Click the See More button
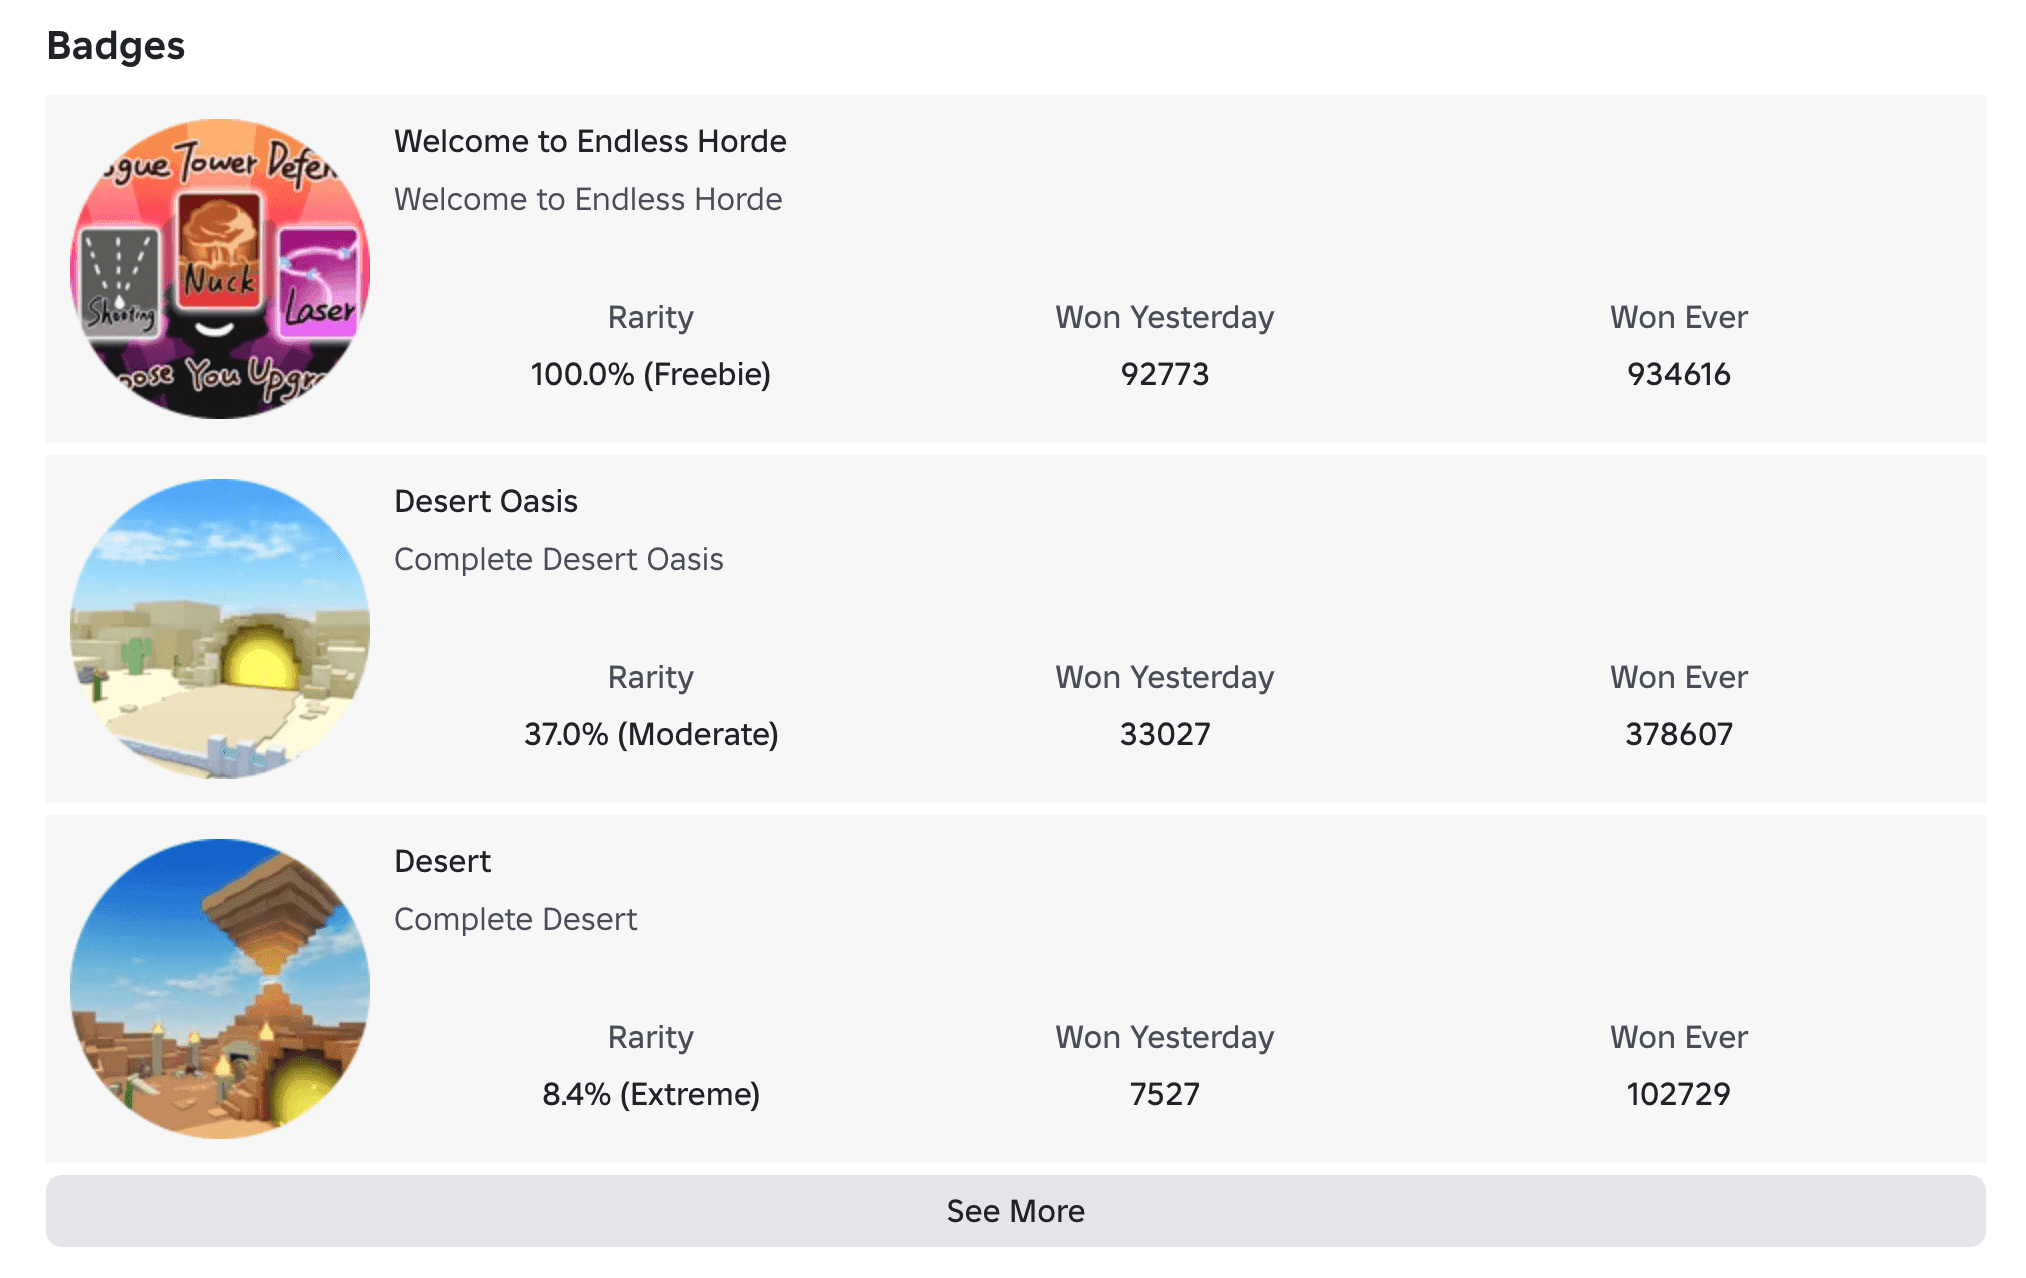2026x1278 pixels. pyautogui.click(x=1013, y=1210)
